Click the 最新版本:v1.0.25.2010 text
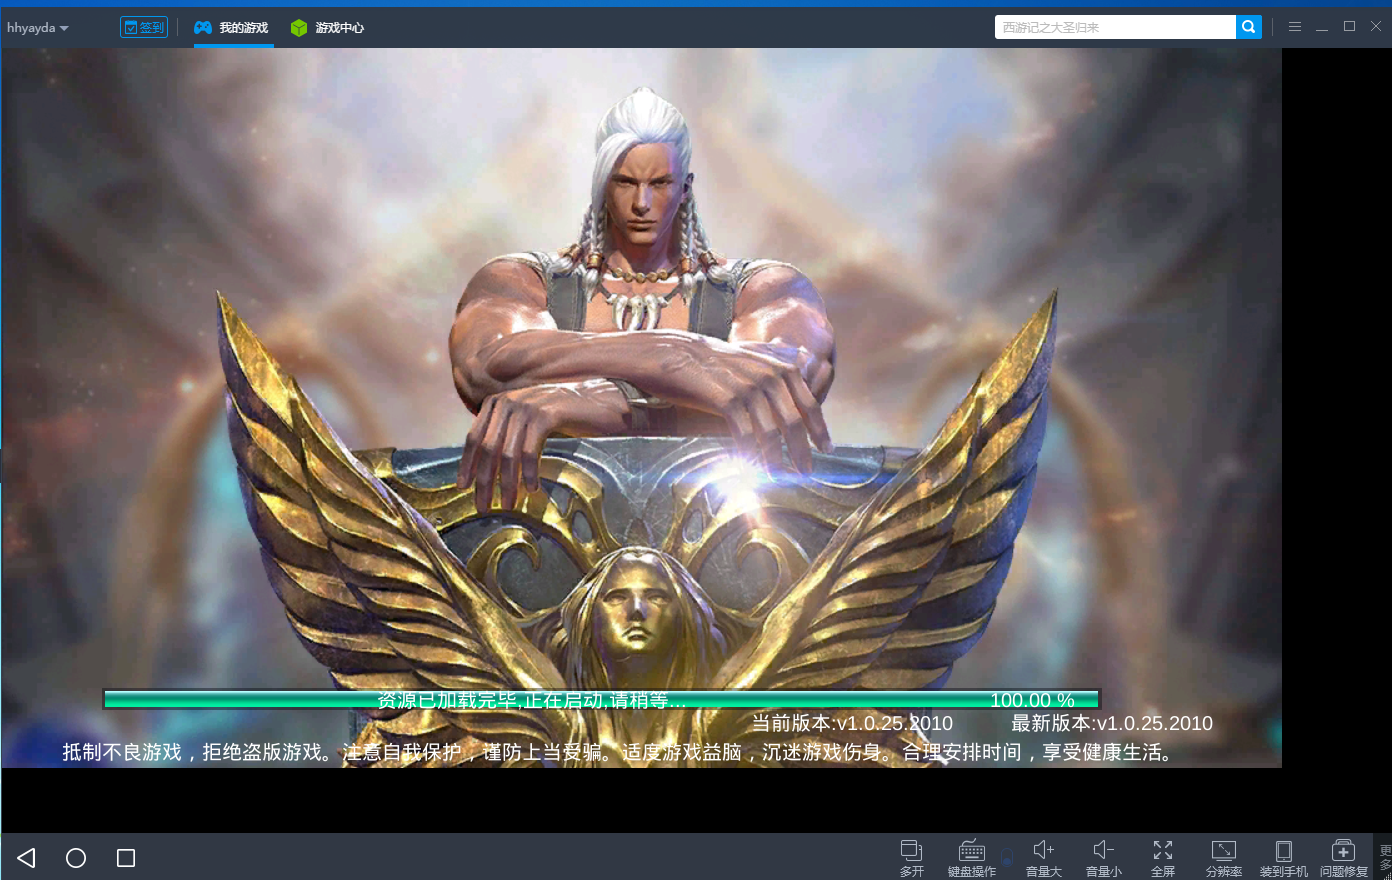1392x880 pixels. pos(1112,723)
